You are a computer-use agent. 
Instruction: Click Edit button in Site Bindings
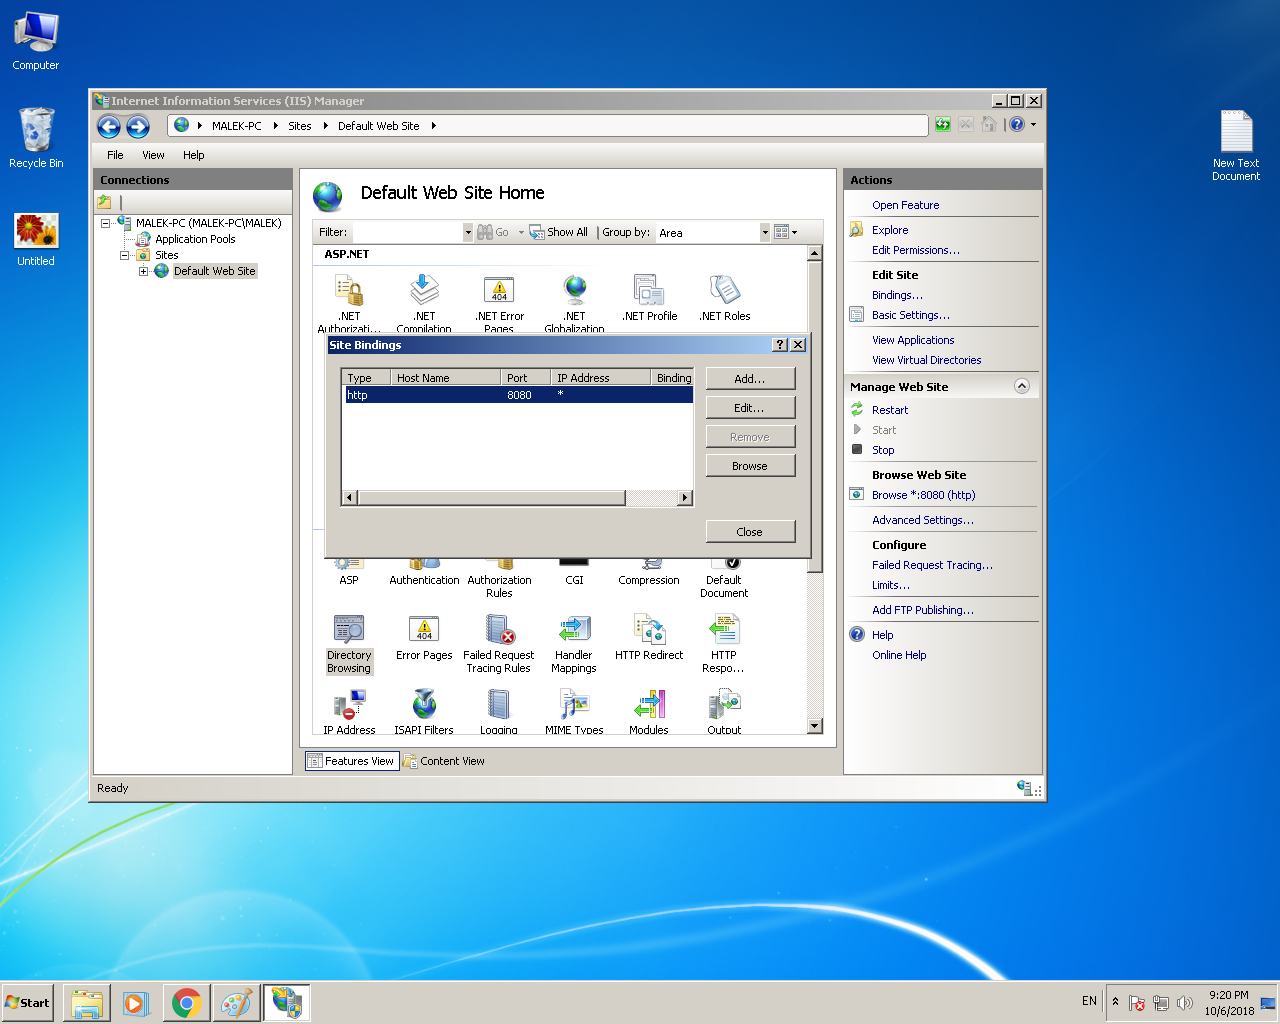coord(750,408)
